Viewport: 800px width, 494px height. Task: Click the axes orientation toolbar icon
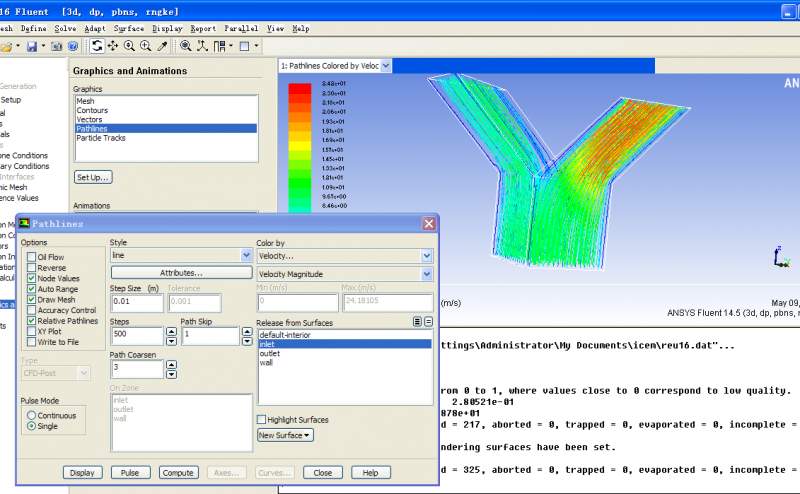tap(203, 46)
